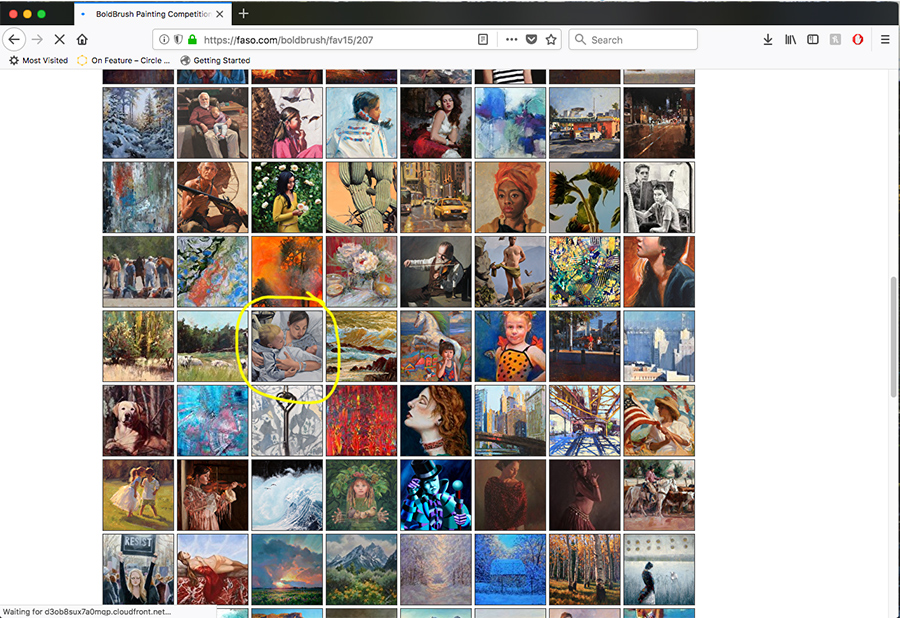Save this page to Pocket
Image resolution: width=900 pixels, height=618 pixels.
tap(532, 40)
